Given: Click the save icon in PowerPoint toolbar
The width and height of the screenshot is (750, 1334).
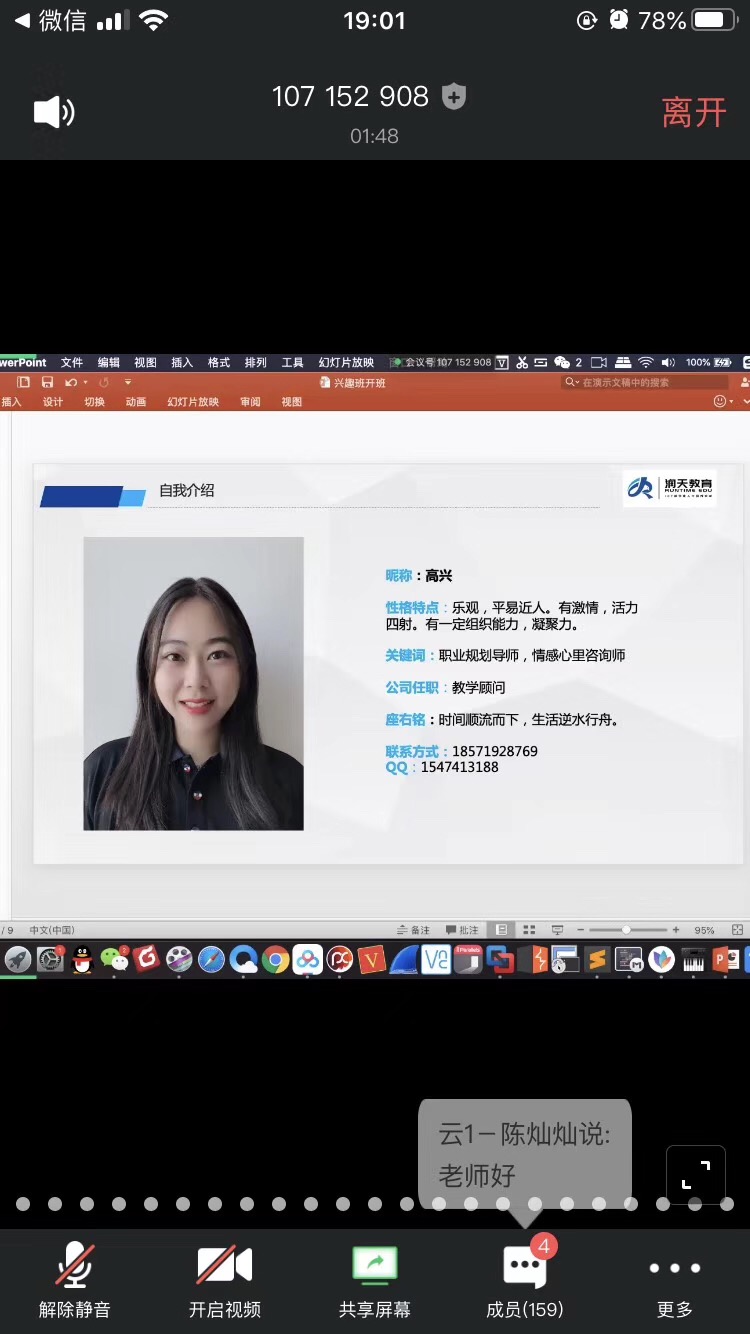Looking at the screenshot, I should click(x=47, y=382).
